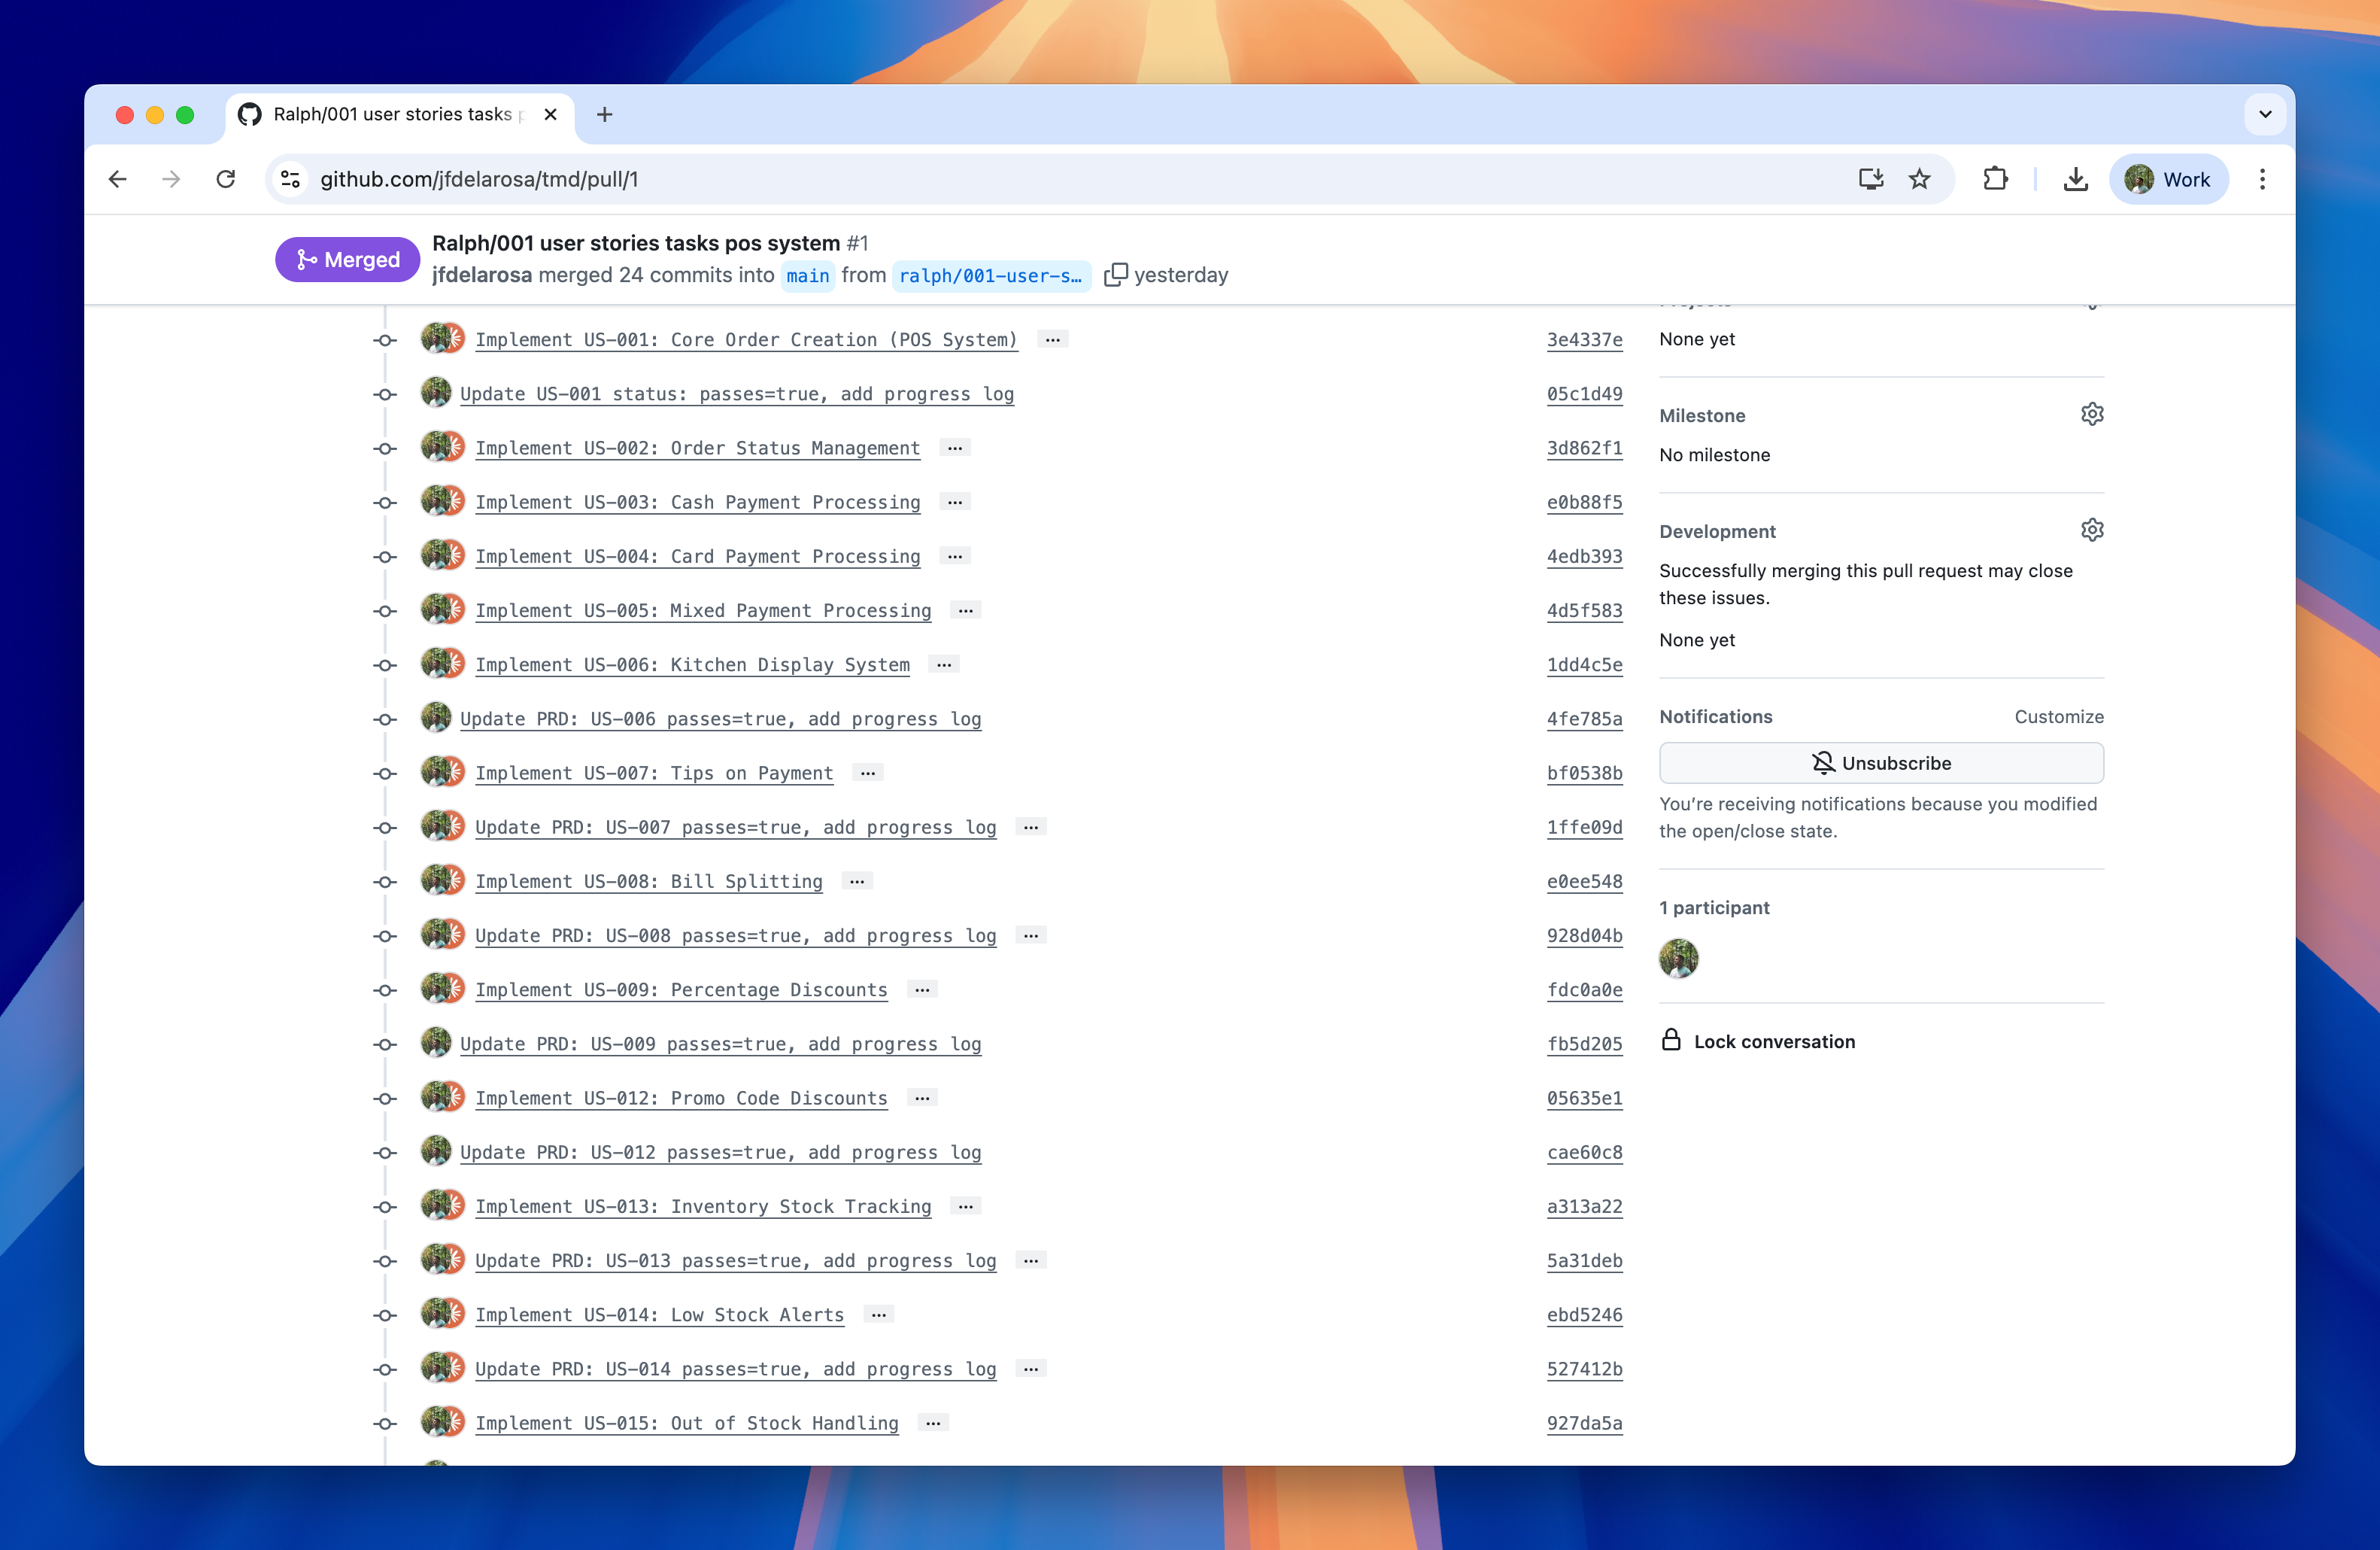2380x1550 pixels.
Task: Unsubscribe from pull request notifications
Action: coord(1881,762)
